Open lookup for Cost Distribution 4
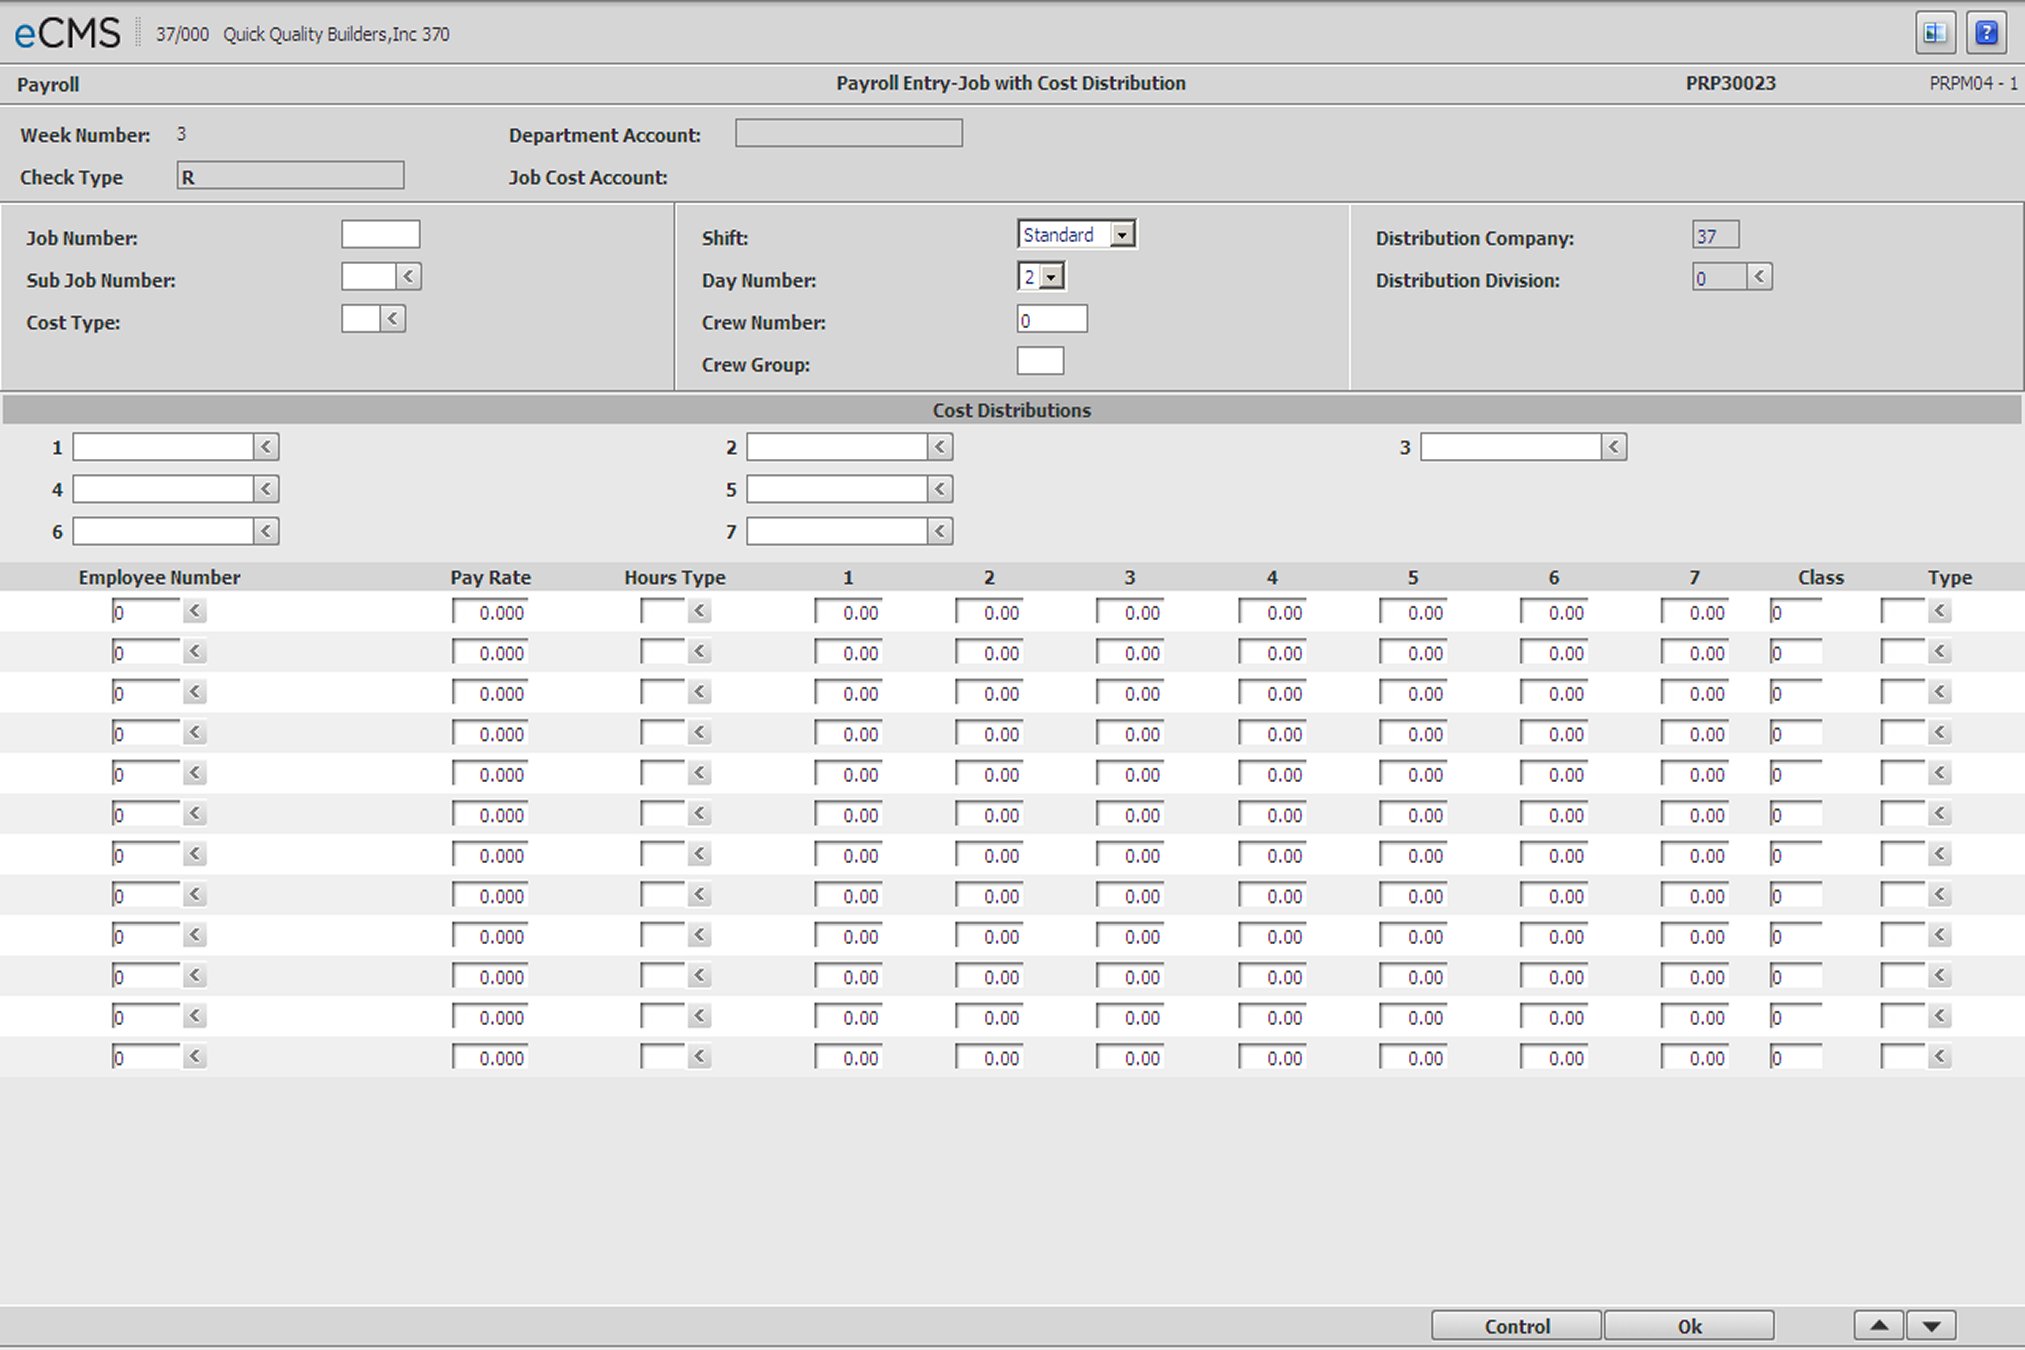 point(266,489)
